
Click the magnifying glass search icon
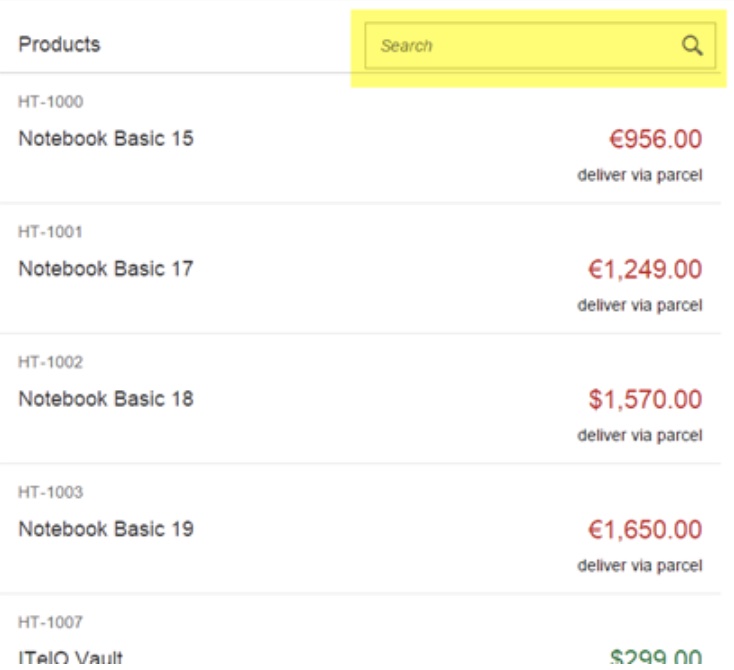click(x=691, y=46)
